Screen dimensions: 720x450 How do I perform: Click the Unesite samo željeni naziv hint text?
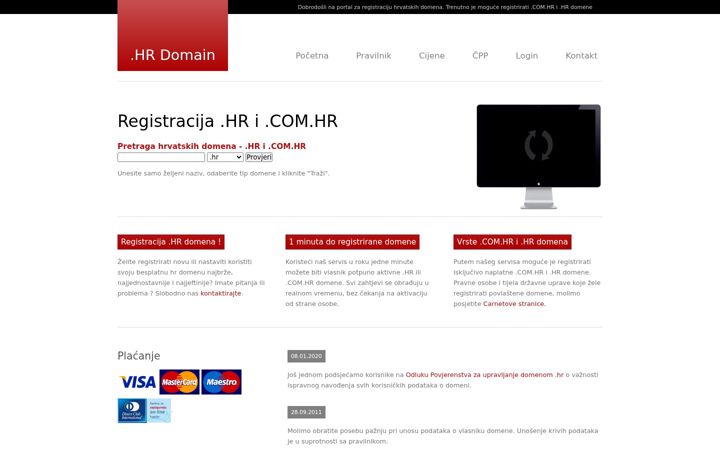pos(223,174)
